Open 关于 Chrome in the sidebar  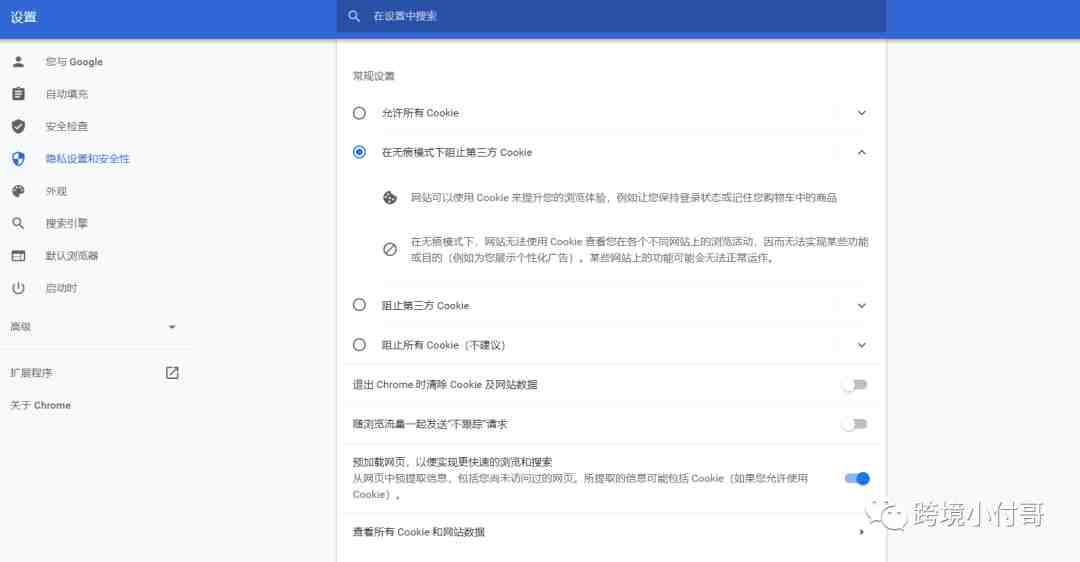41,405
